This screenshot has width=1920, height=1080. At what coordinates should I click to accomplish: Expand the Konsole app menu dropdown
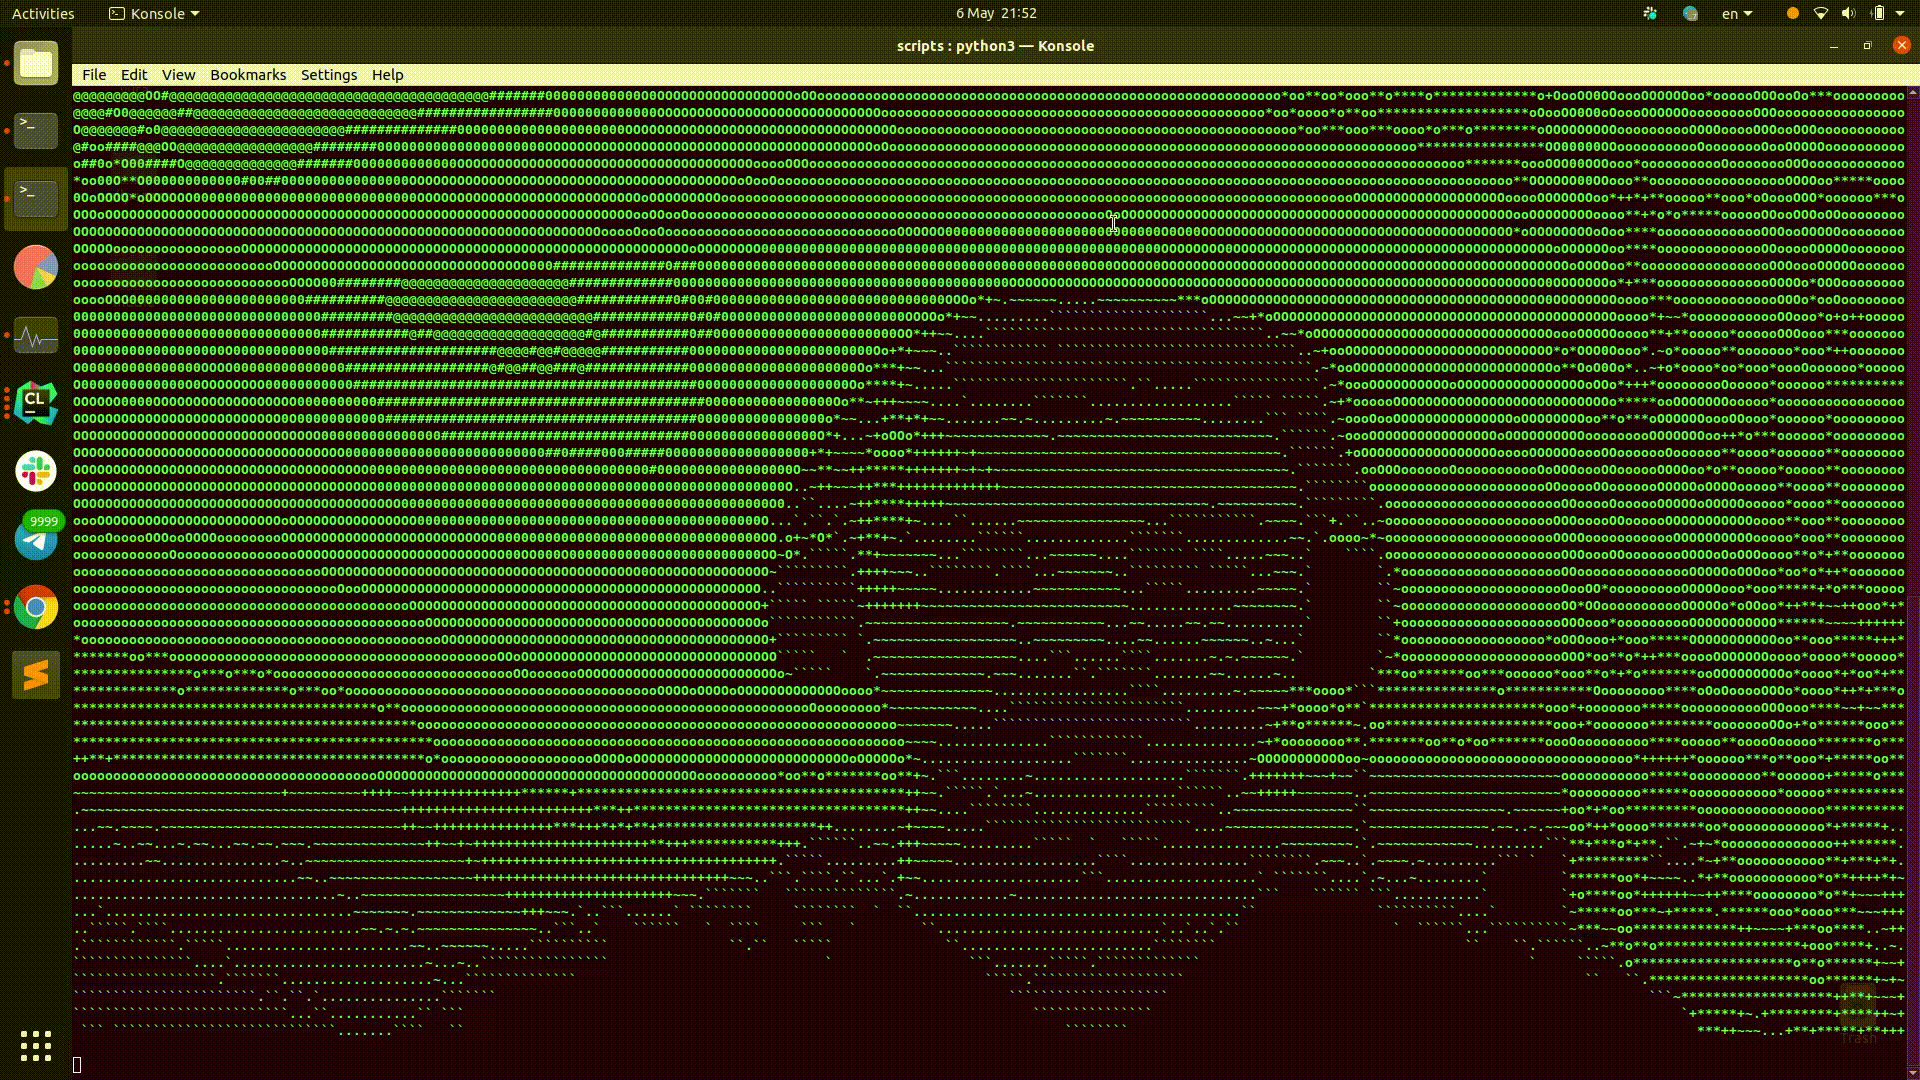click(x=155, y=14)
